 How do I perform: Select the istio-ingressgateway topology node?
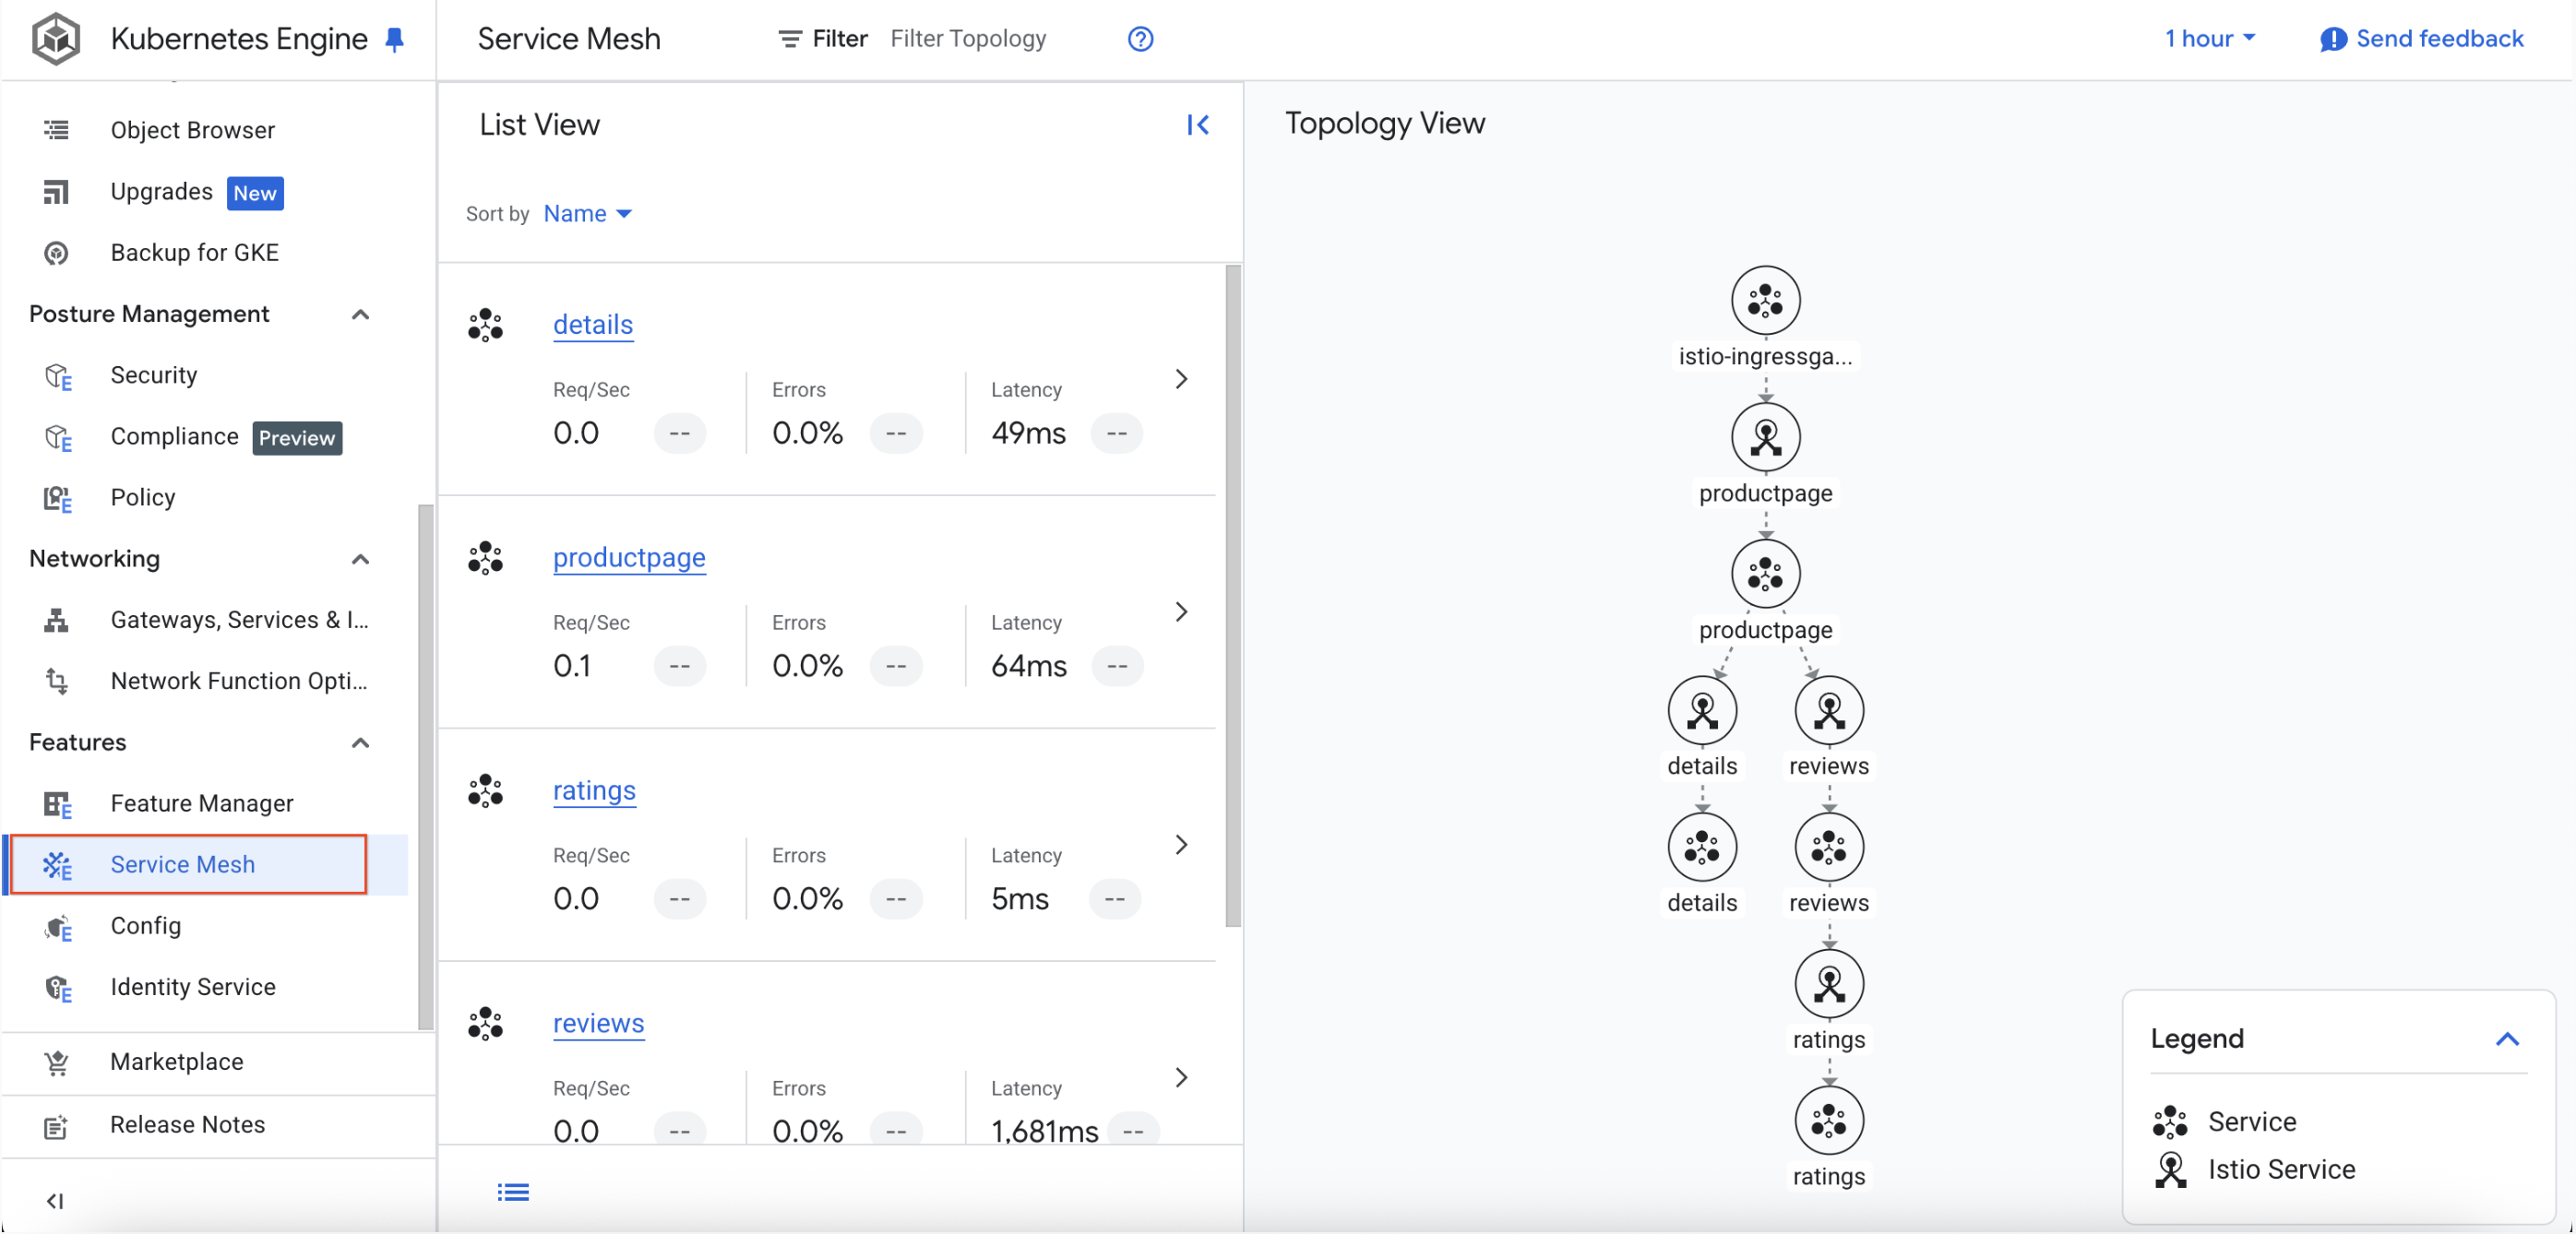(x=1765, y=300)
